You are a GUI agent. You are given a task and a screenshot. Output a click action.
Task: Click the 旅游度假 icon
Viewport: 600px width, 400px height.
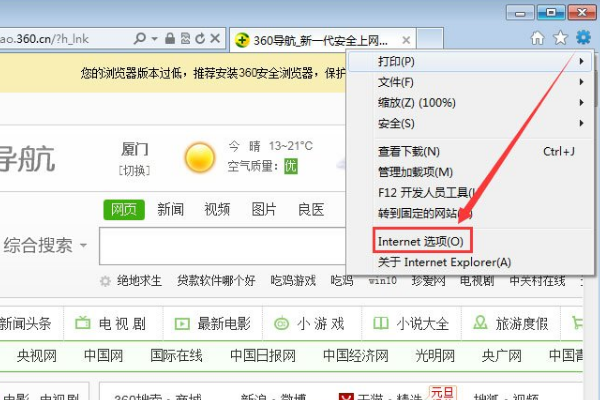click(x=480, y=323)
